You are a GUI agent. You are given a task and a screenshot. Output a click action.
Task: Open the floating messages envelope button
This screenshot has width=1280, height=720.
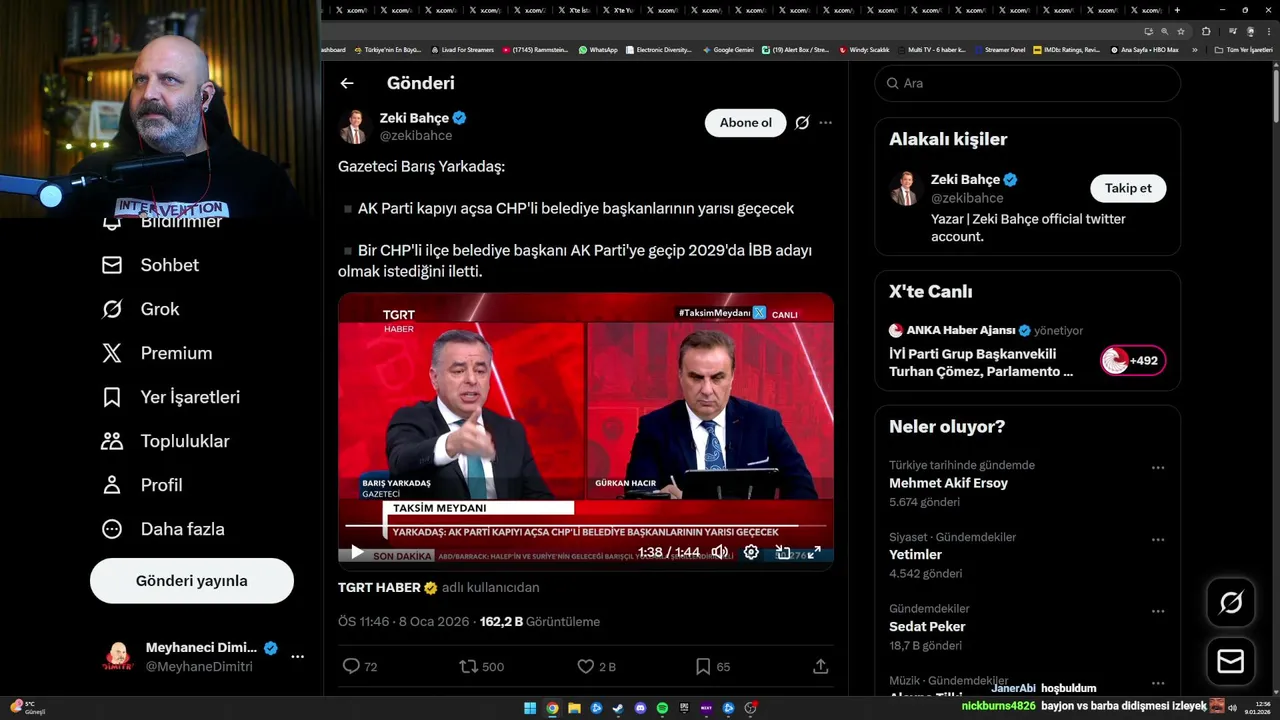pyautogui.click(x=1231, y=662)
